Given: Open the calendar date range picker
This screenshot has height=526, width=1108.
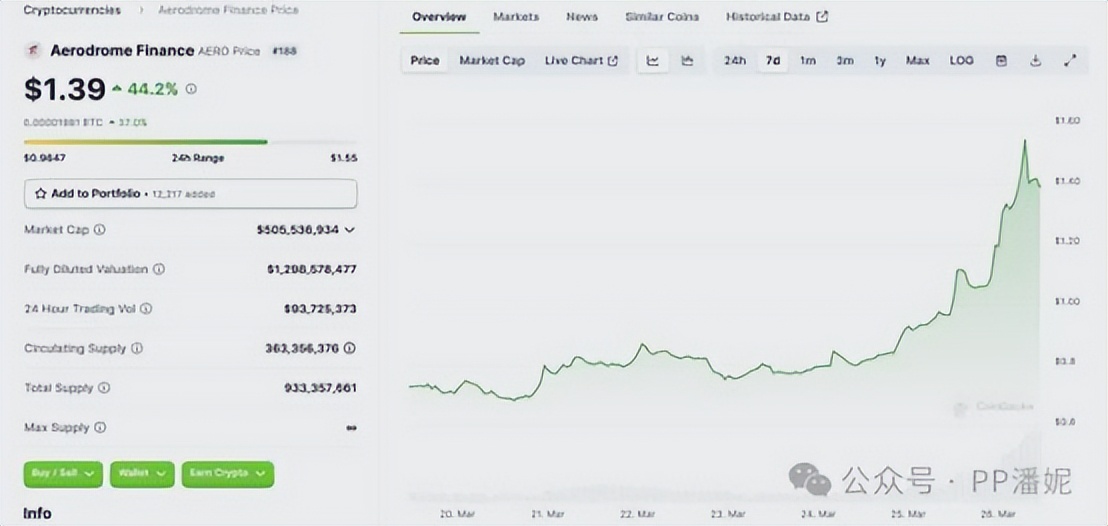Looking at the screenshot, I should pyautogui.click(x=1001, y=61).
